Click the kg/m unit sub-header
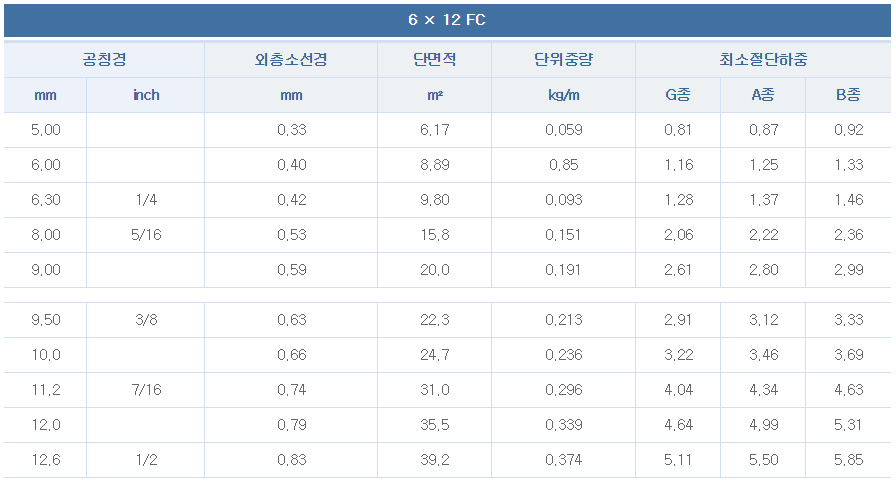Viewport: 896px width, 484px height. coord(564,95)
